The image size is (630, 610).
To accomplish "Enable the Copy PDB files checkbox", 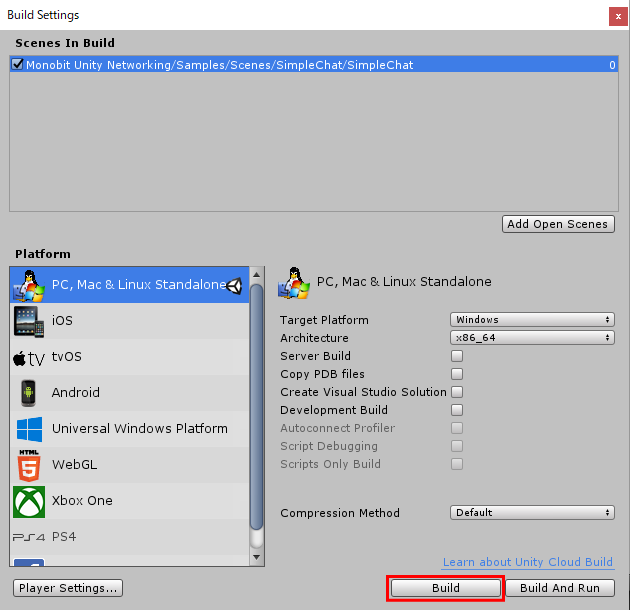I will pyautogui.click(x=457, y=374).
